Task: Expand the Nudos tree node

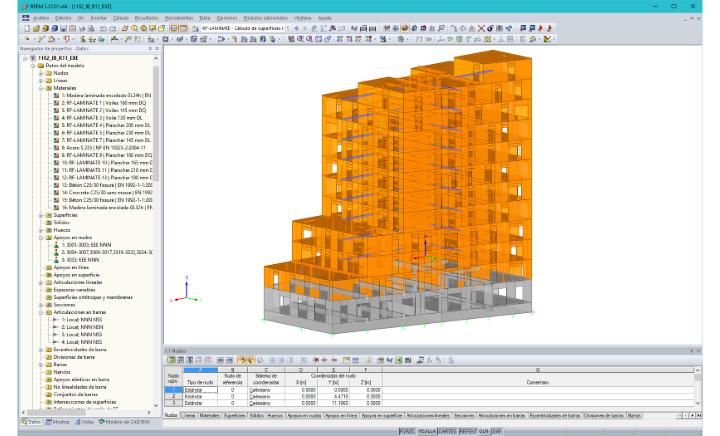Action: tap(41, 73)
